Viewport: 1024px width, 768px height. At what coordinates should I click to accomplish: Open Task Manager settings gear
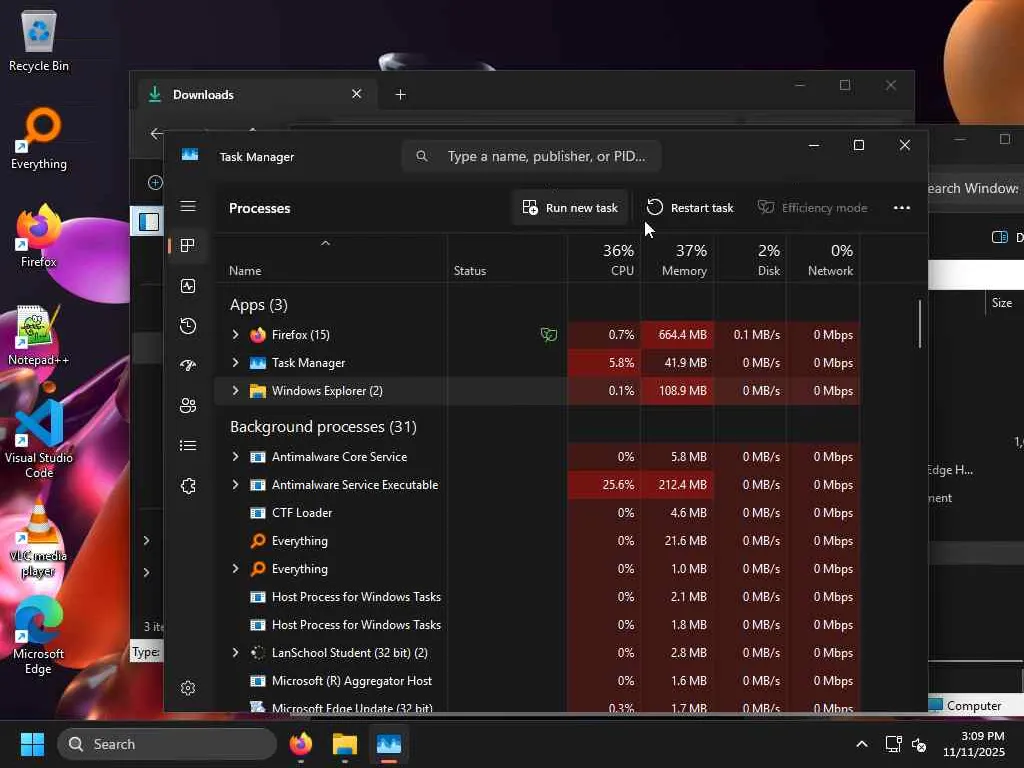tap(188, 688)
